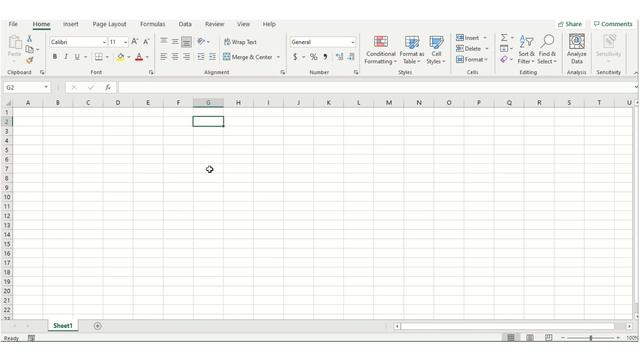Open Sort & Filter menu

526,50
